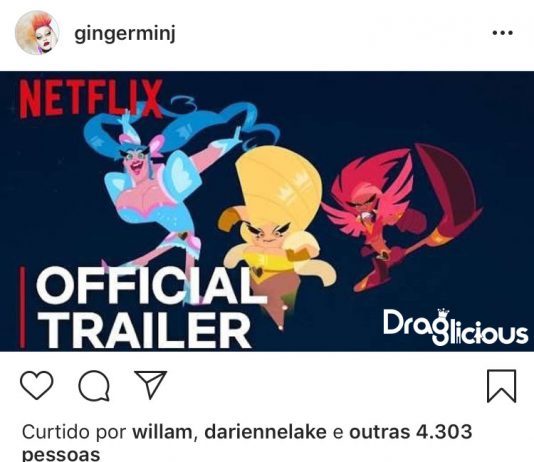Open the three-dot post options menu

pos(502,33)
